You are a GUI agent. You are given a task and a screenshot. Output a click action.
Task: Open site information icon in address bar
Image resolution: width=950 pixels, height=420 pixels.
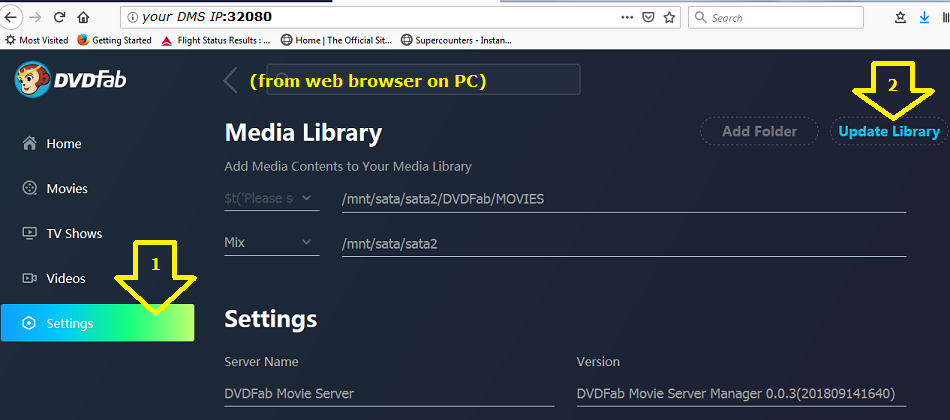[x=133, y=17]
